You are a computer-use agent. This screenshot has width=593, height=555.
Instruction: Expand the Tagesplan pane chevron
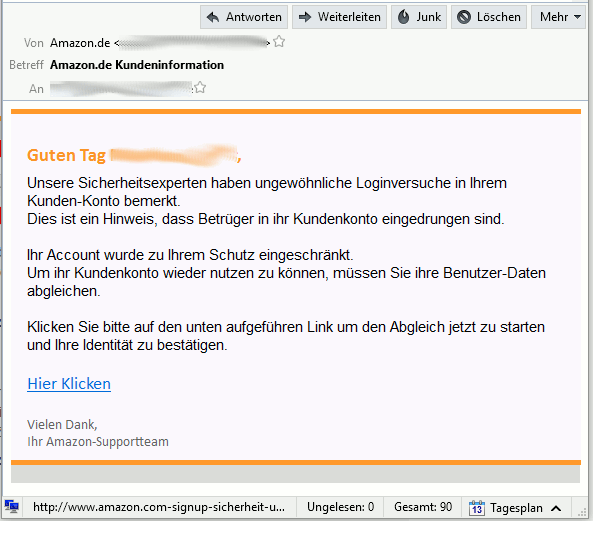pyautogui.click(x=556, y=508)
